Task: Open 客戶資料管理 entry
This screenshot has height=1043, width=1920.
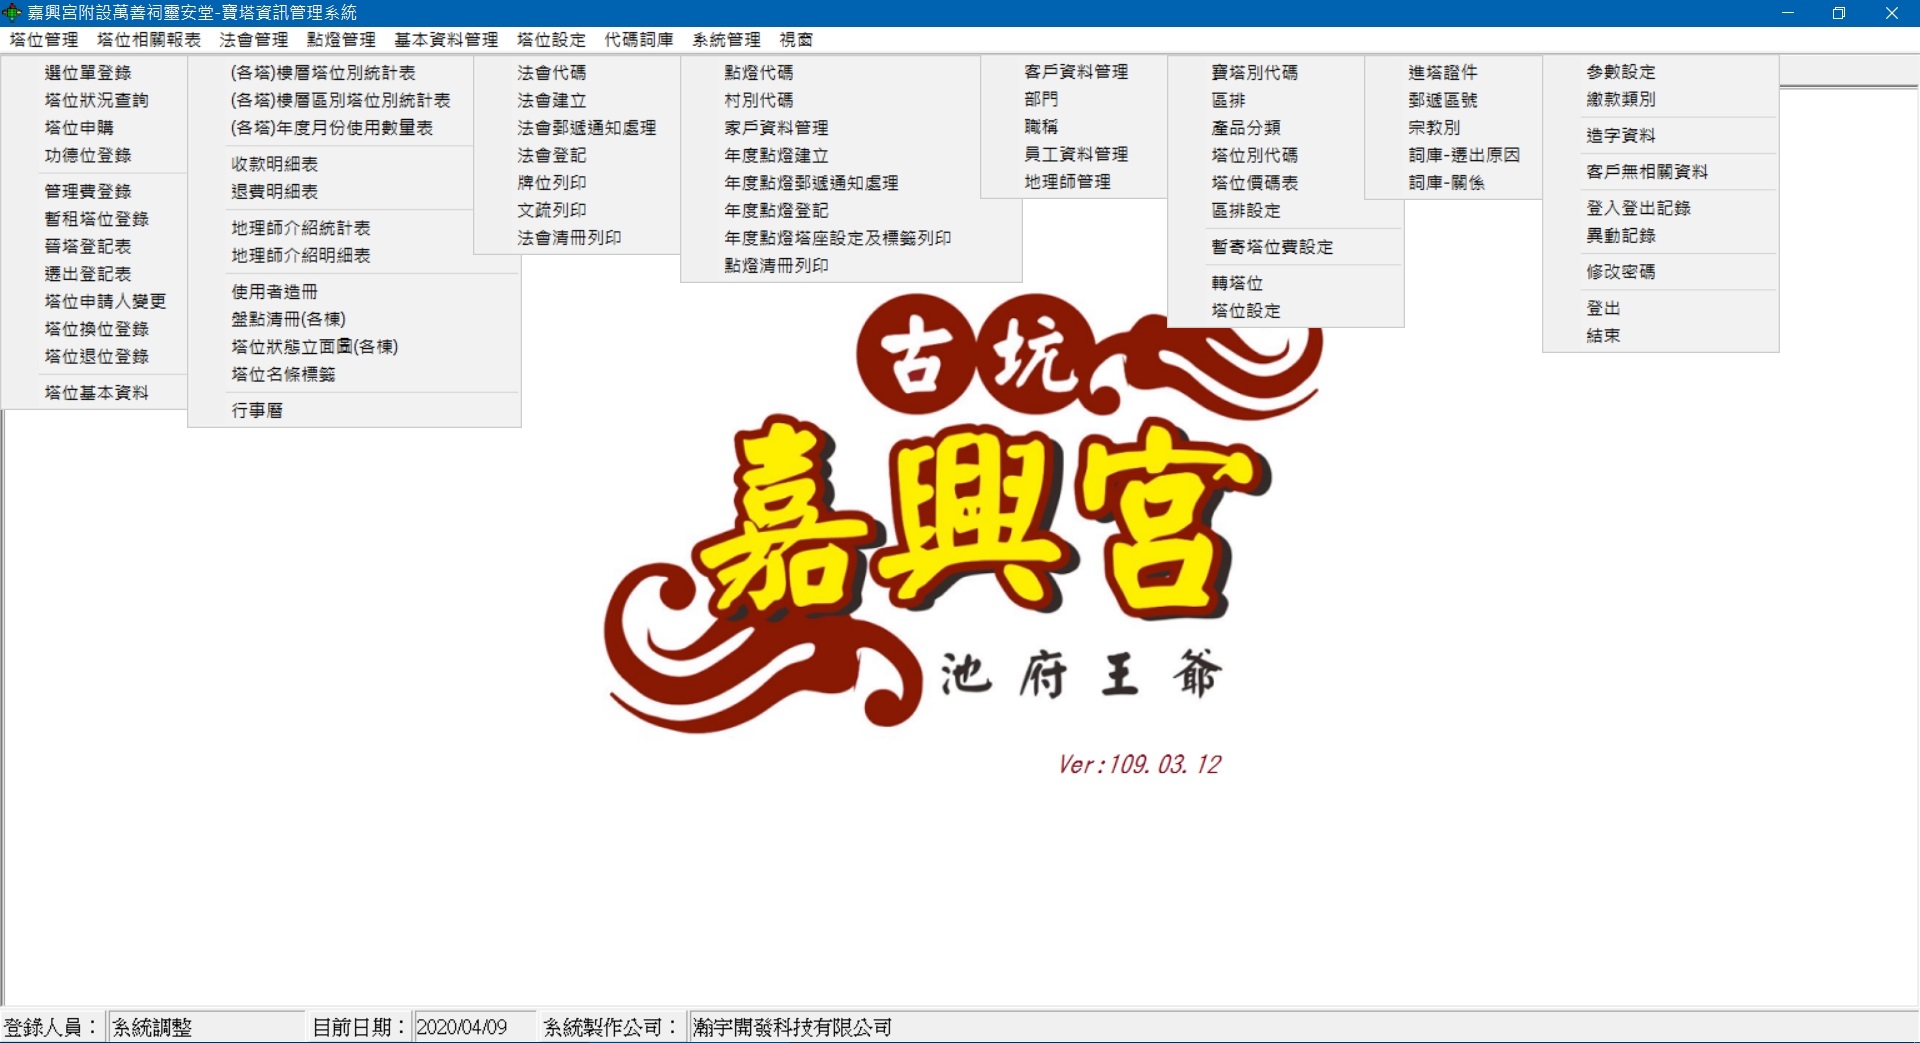Action: point(1074,72)
